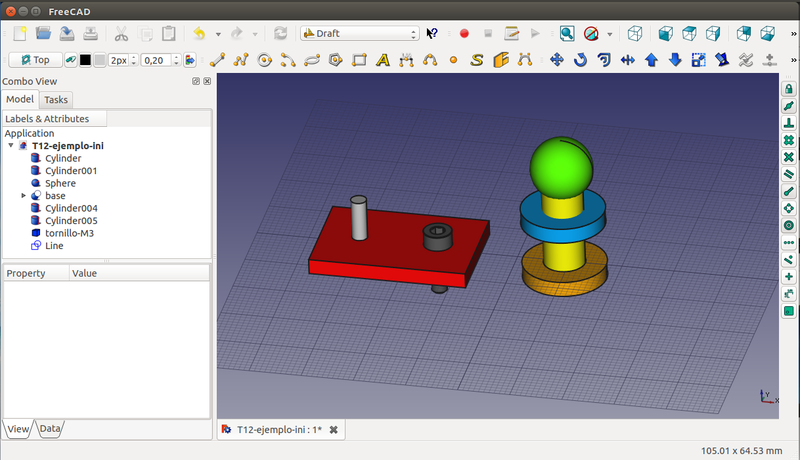
Task: Select the Draft Rectangle tool
Action: coord(359,60)
